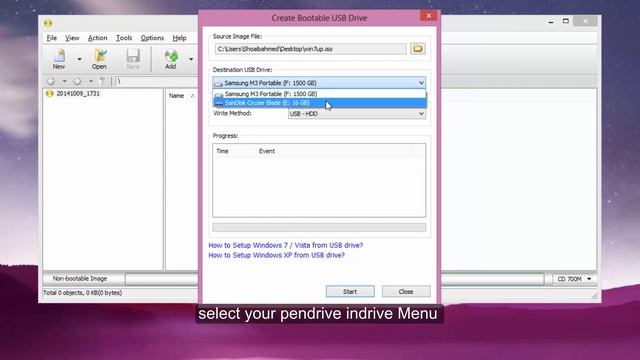Open the Tools menu

click(x=124, y=38)
